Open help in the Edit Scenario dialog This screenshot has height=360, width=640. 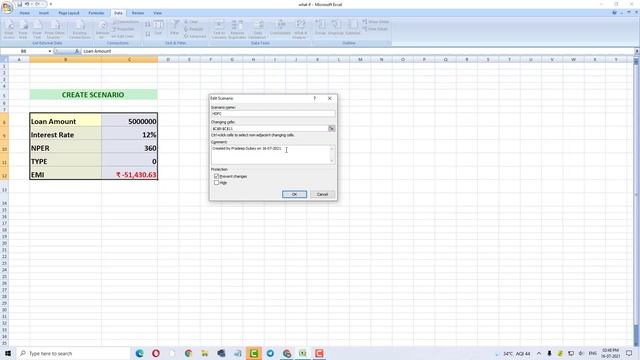315,98
